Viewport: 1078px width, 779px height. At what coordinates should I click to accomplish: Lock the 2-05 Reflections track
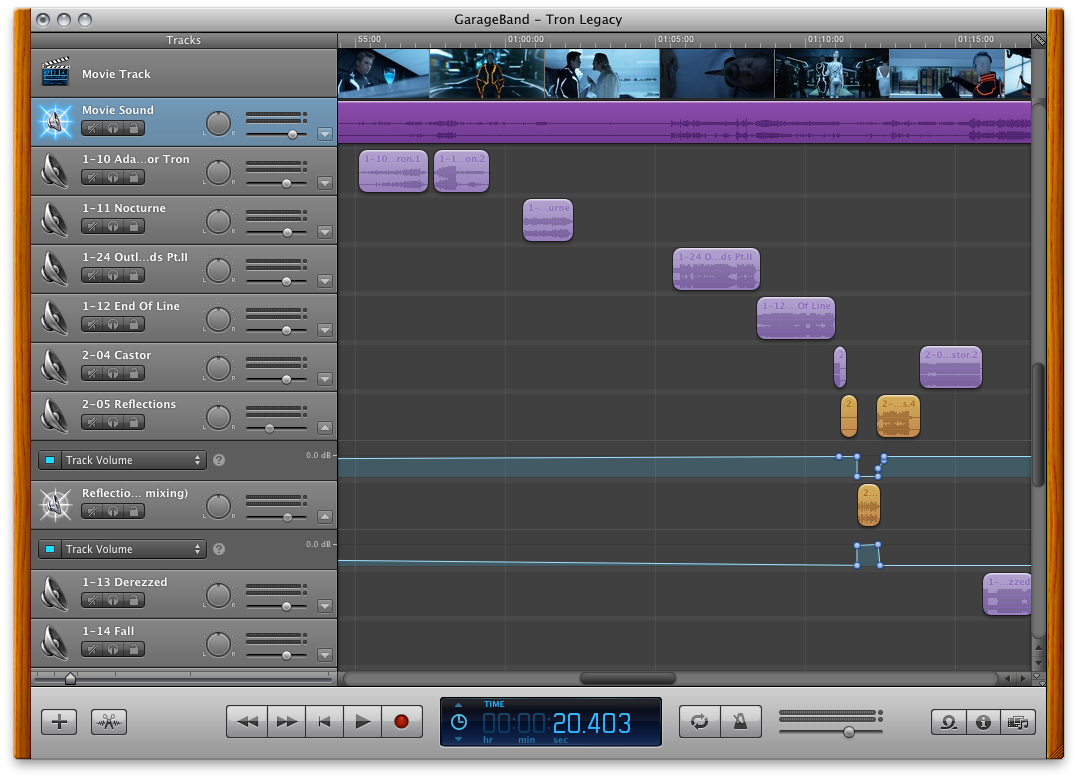tap(134, 422)
